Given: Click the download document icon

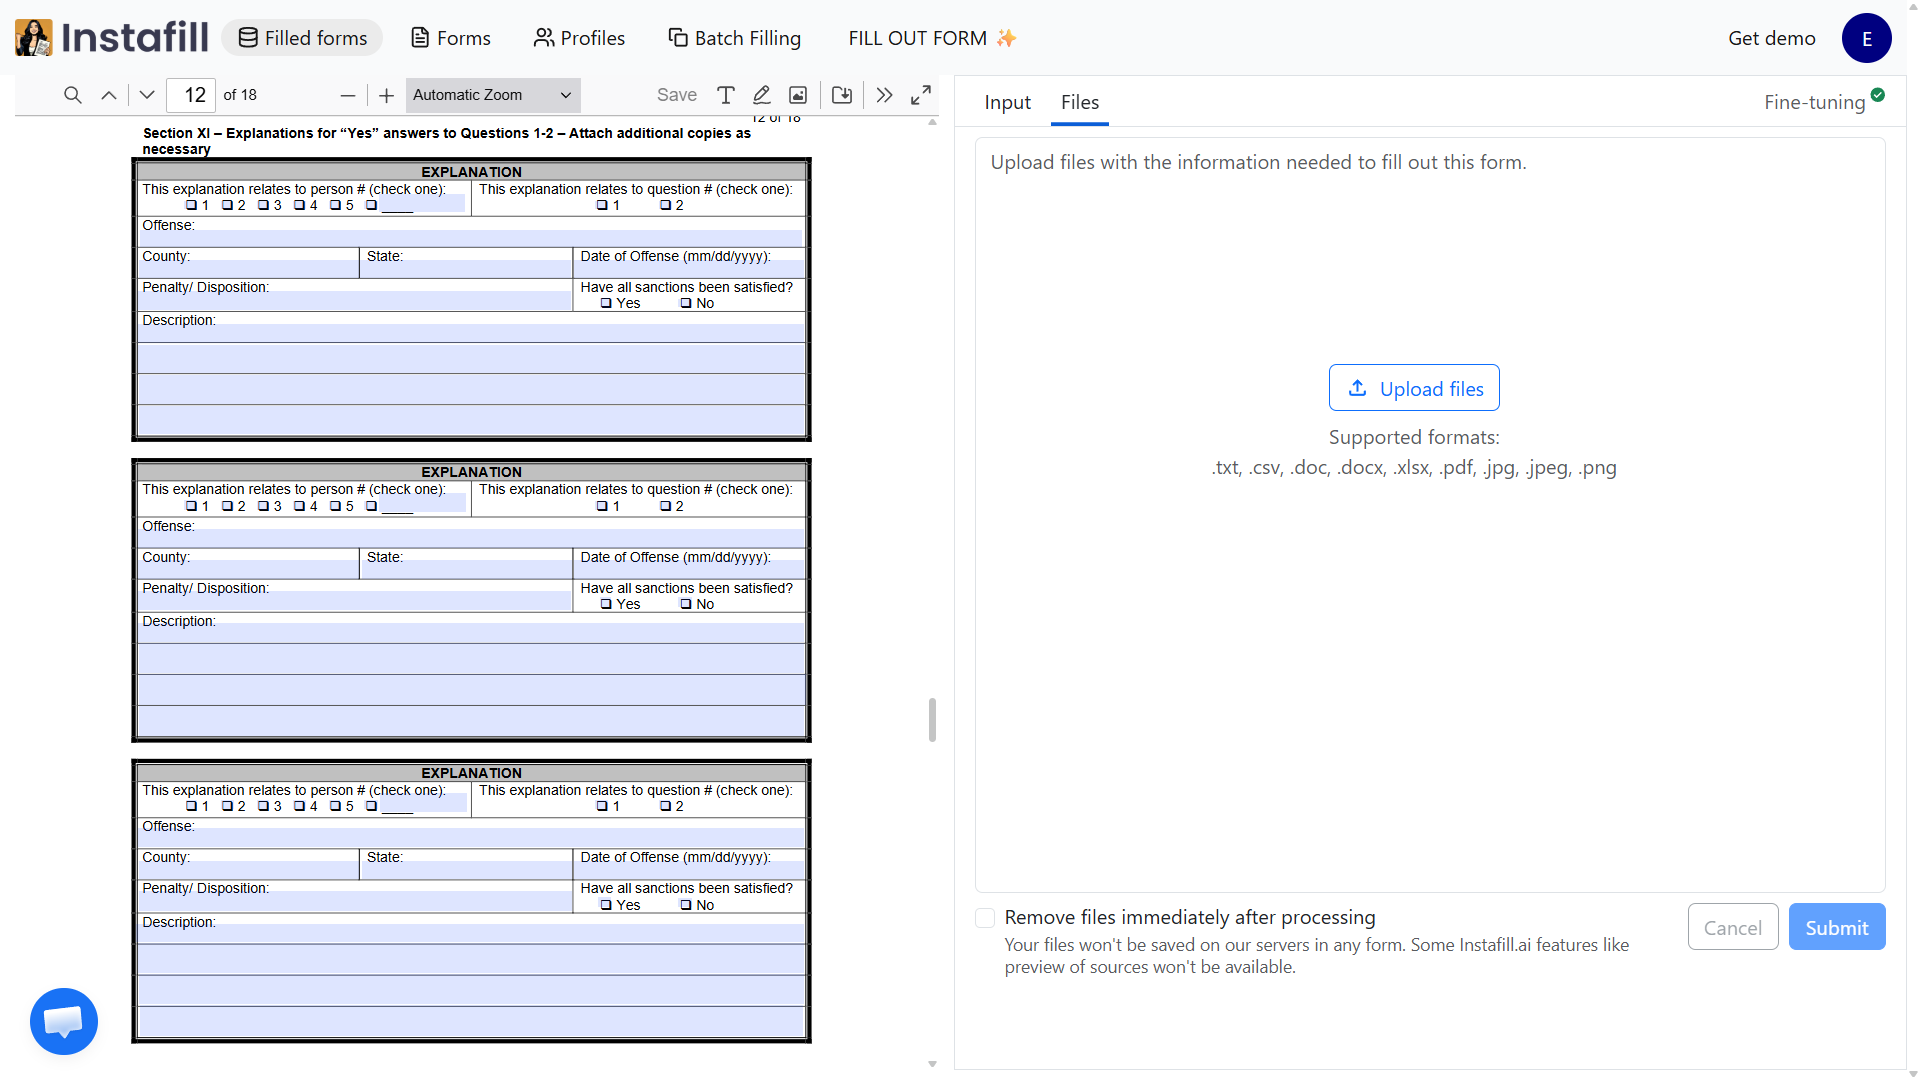Looking at the screenshot, I should click(841, 95).
